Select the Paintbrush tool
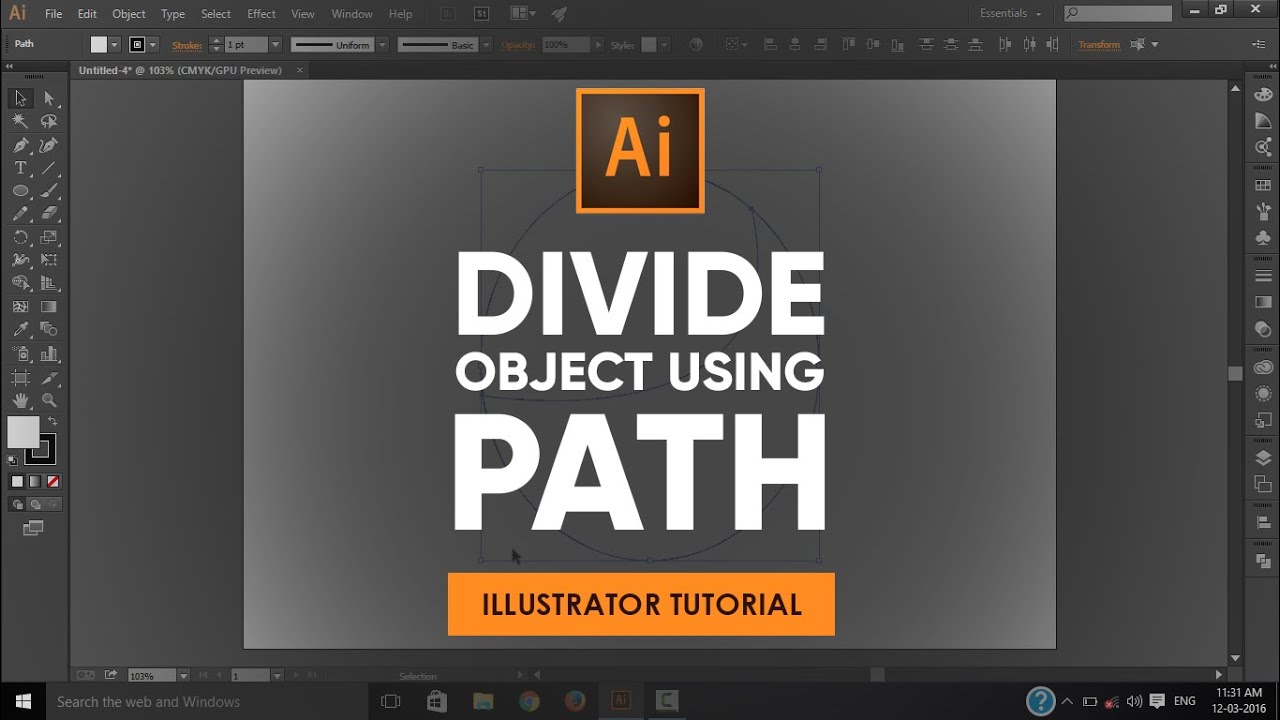The width and height of the screenshot is (1280, 720). pyautogui.click(x=49, y=191)
